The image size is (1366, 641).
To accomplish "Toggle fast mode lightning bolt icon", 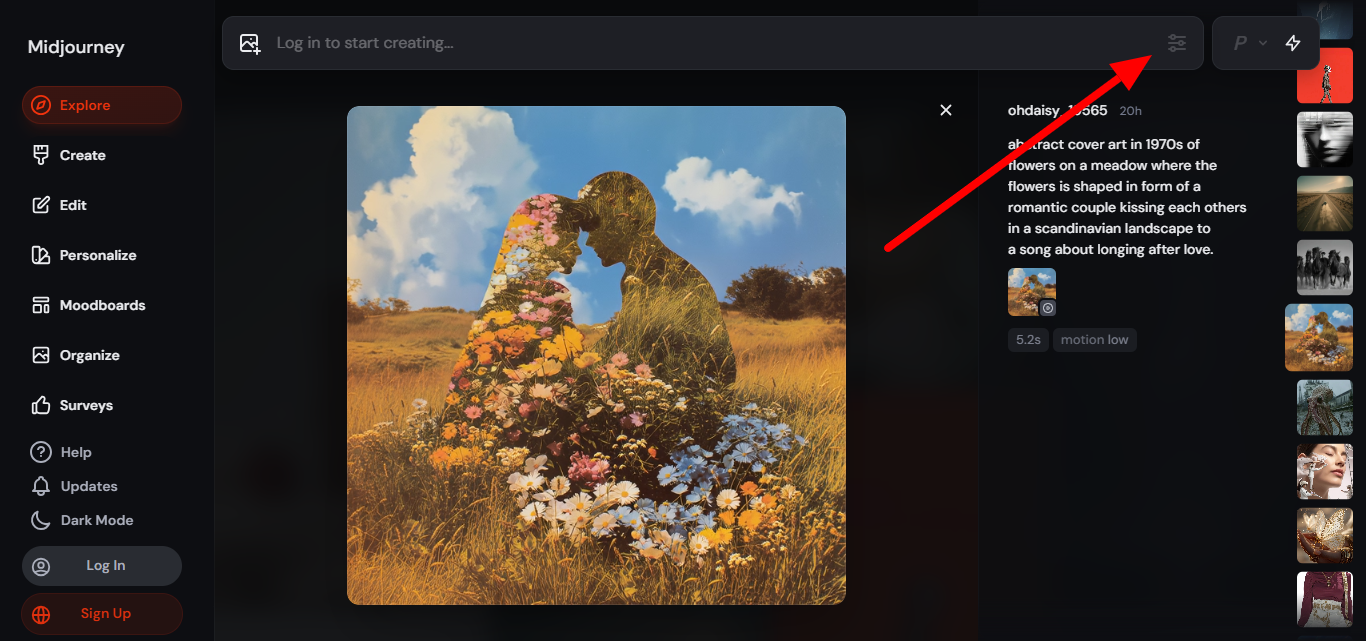I will click(1293, 43).
